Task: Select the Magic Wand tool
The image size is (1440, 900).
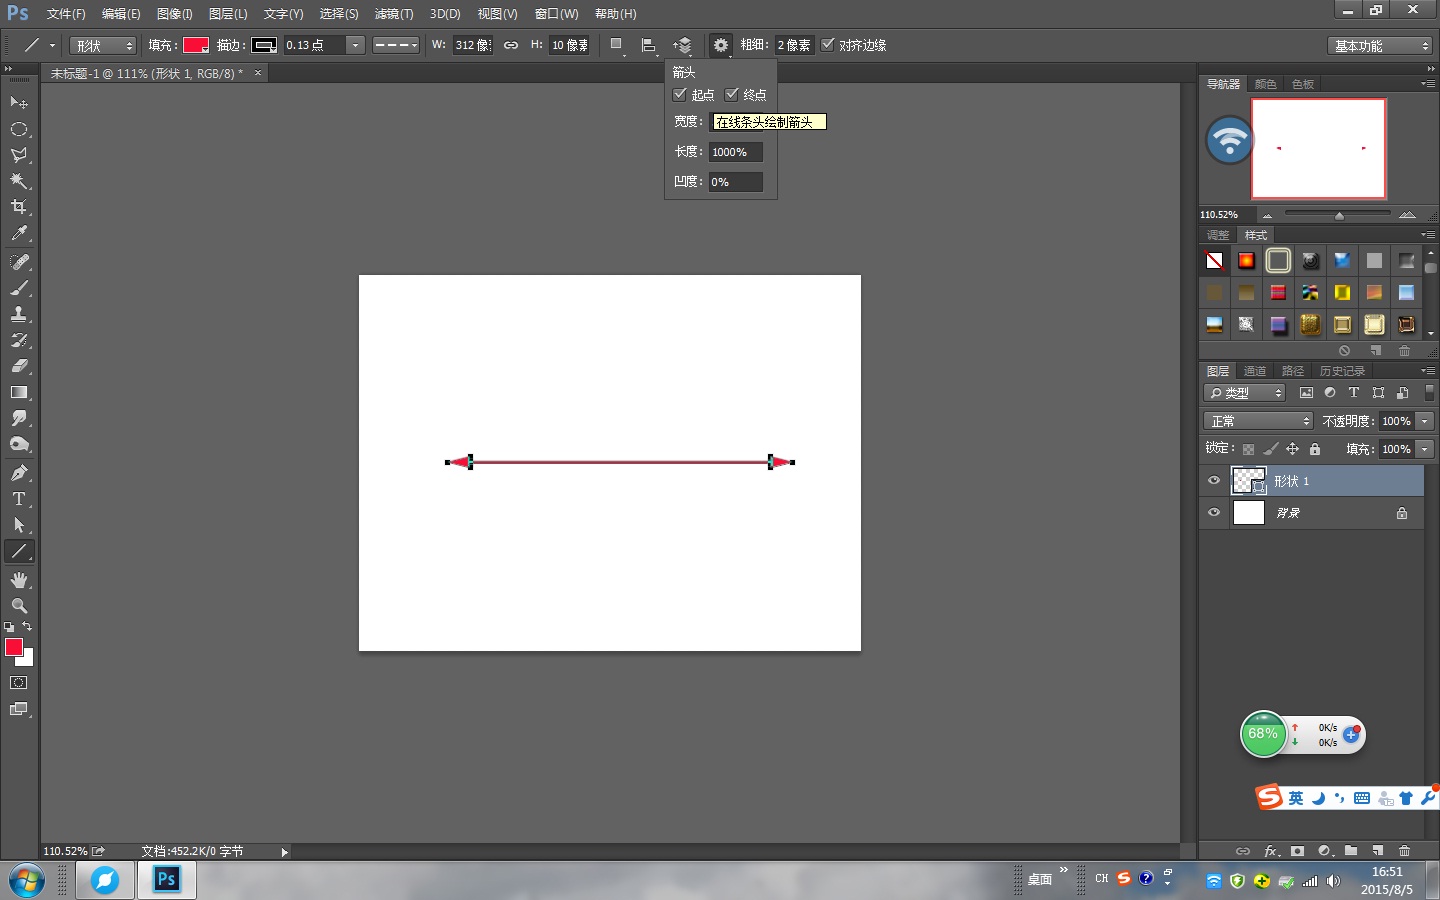Action: pos(19,181)
